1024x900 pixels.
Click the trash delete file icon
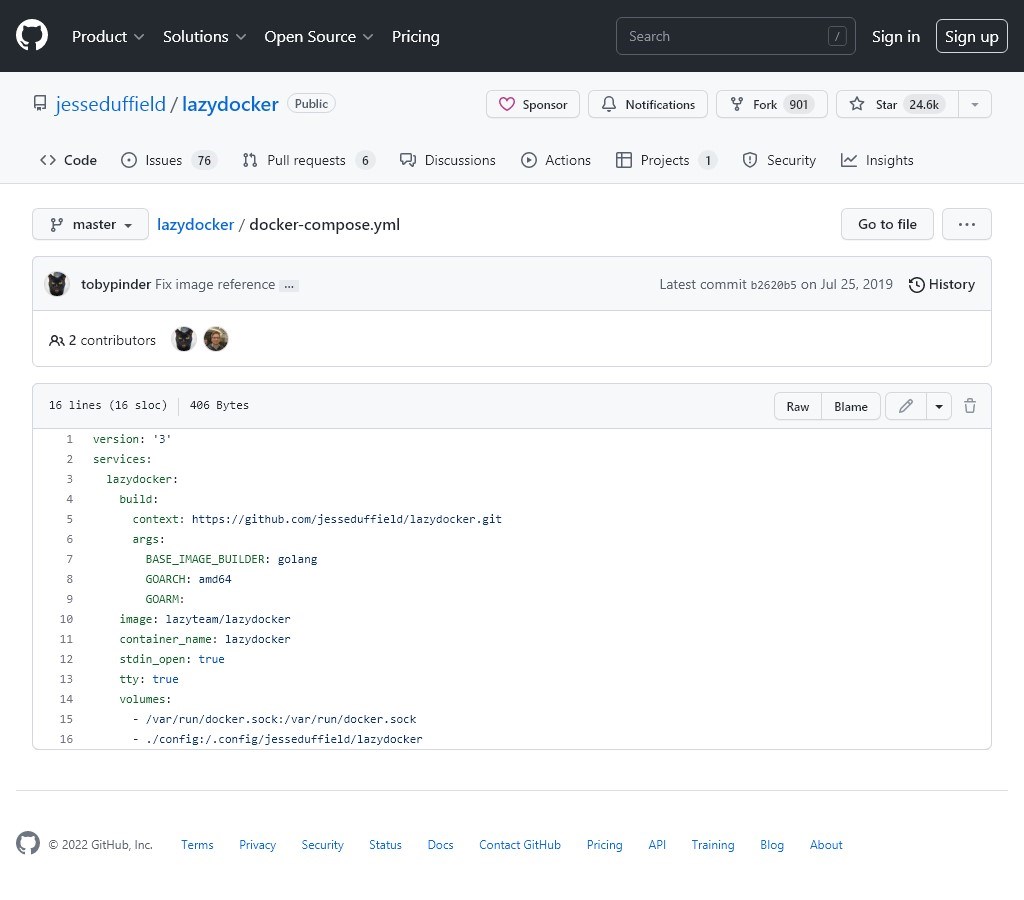click(969, 406)
